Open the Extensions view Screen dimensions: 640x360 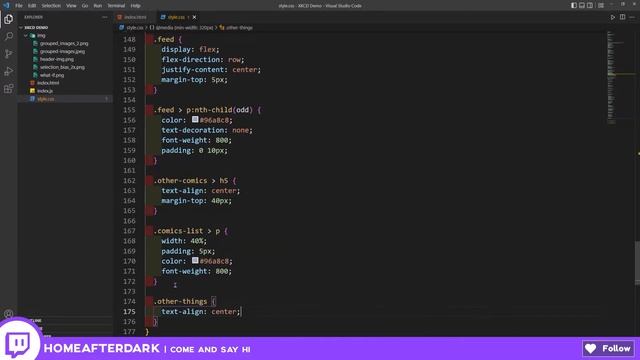(x=9, y=89)
